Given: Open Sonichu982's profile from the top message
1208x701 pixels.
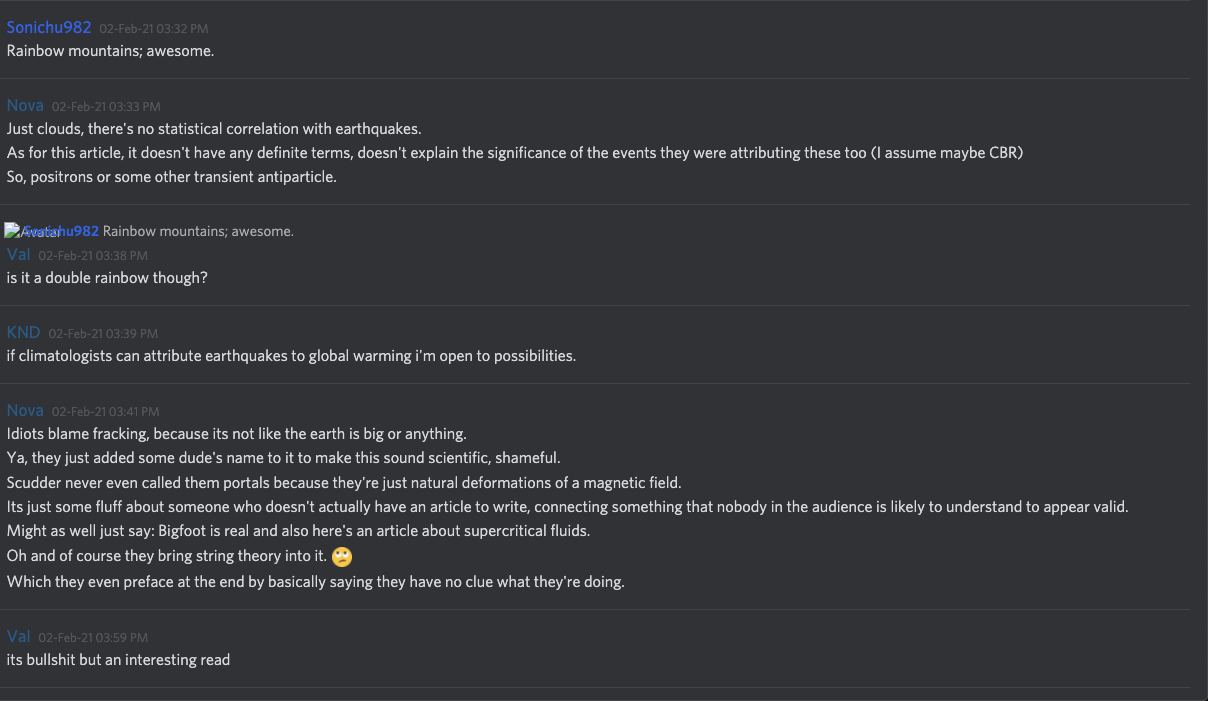Looking at the screenshot, I should click(49, 27).
